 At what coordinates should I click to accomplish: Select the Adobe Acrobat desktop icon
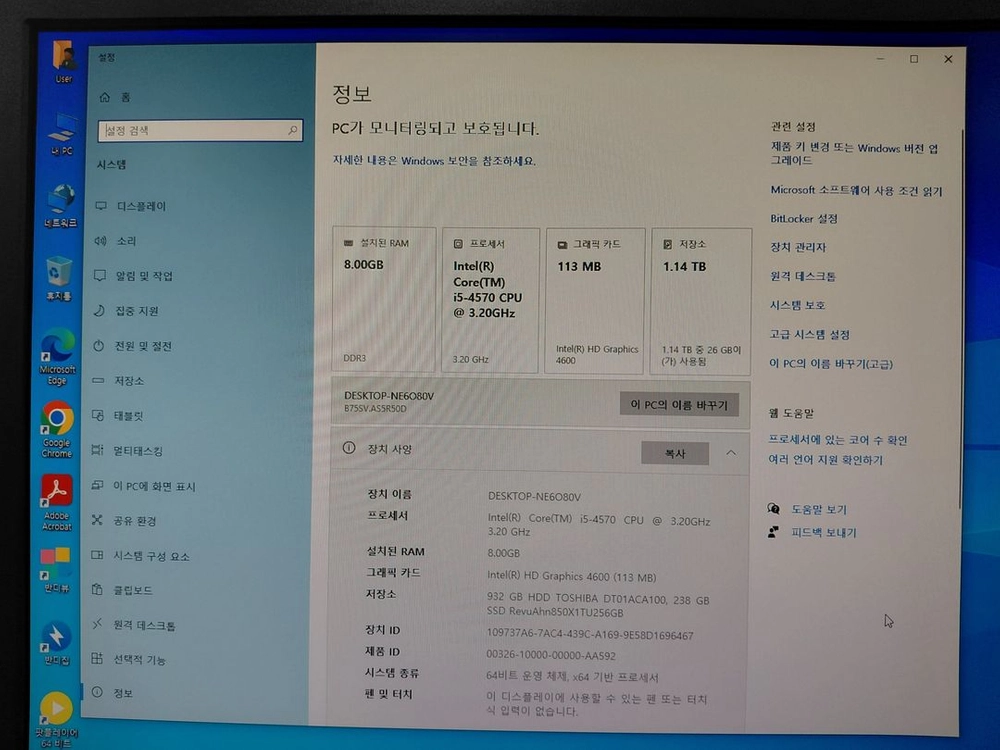tap(57, 503)
